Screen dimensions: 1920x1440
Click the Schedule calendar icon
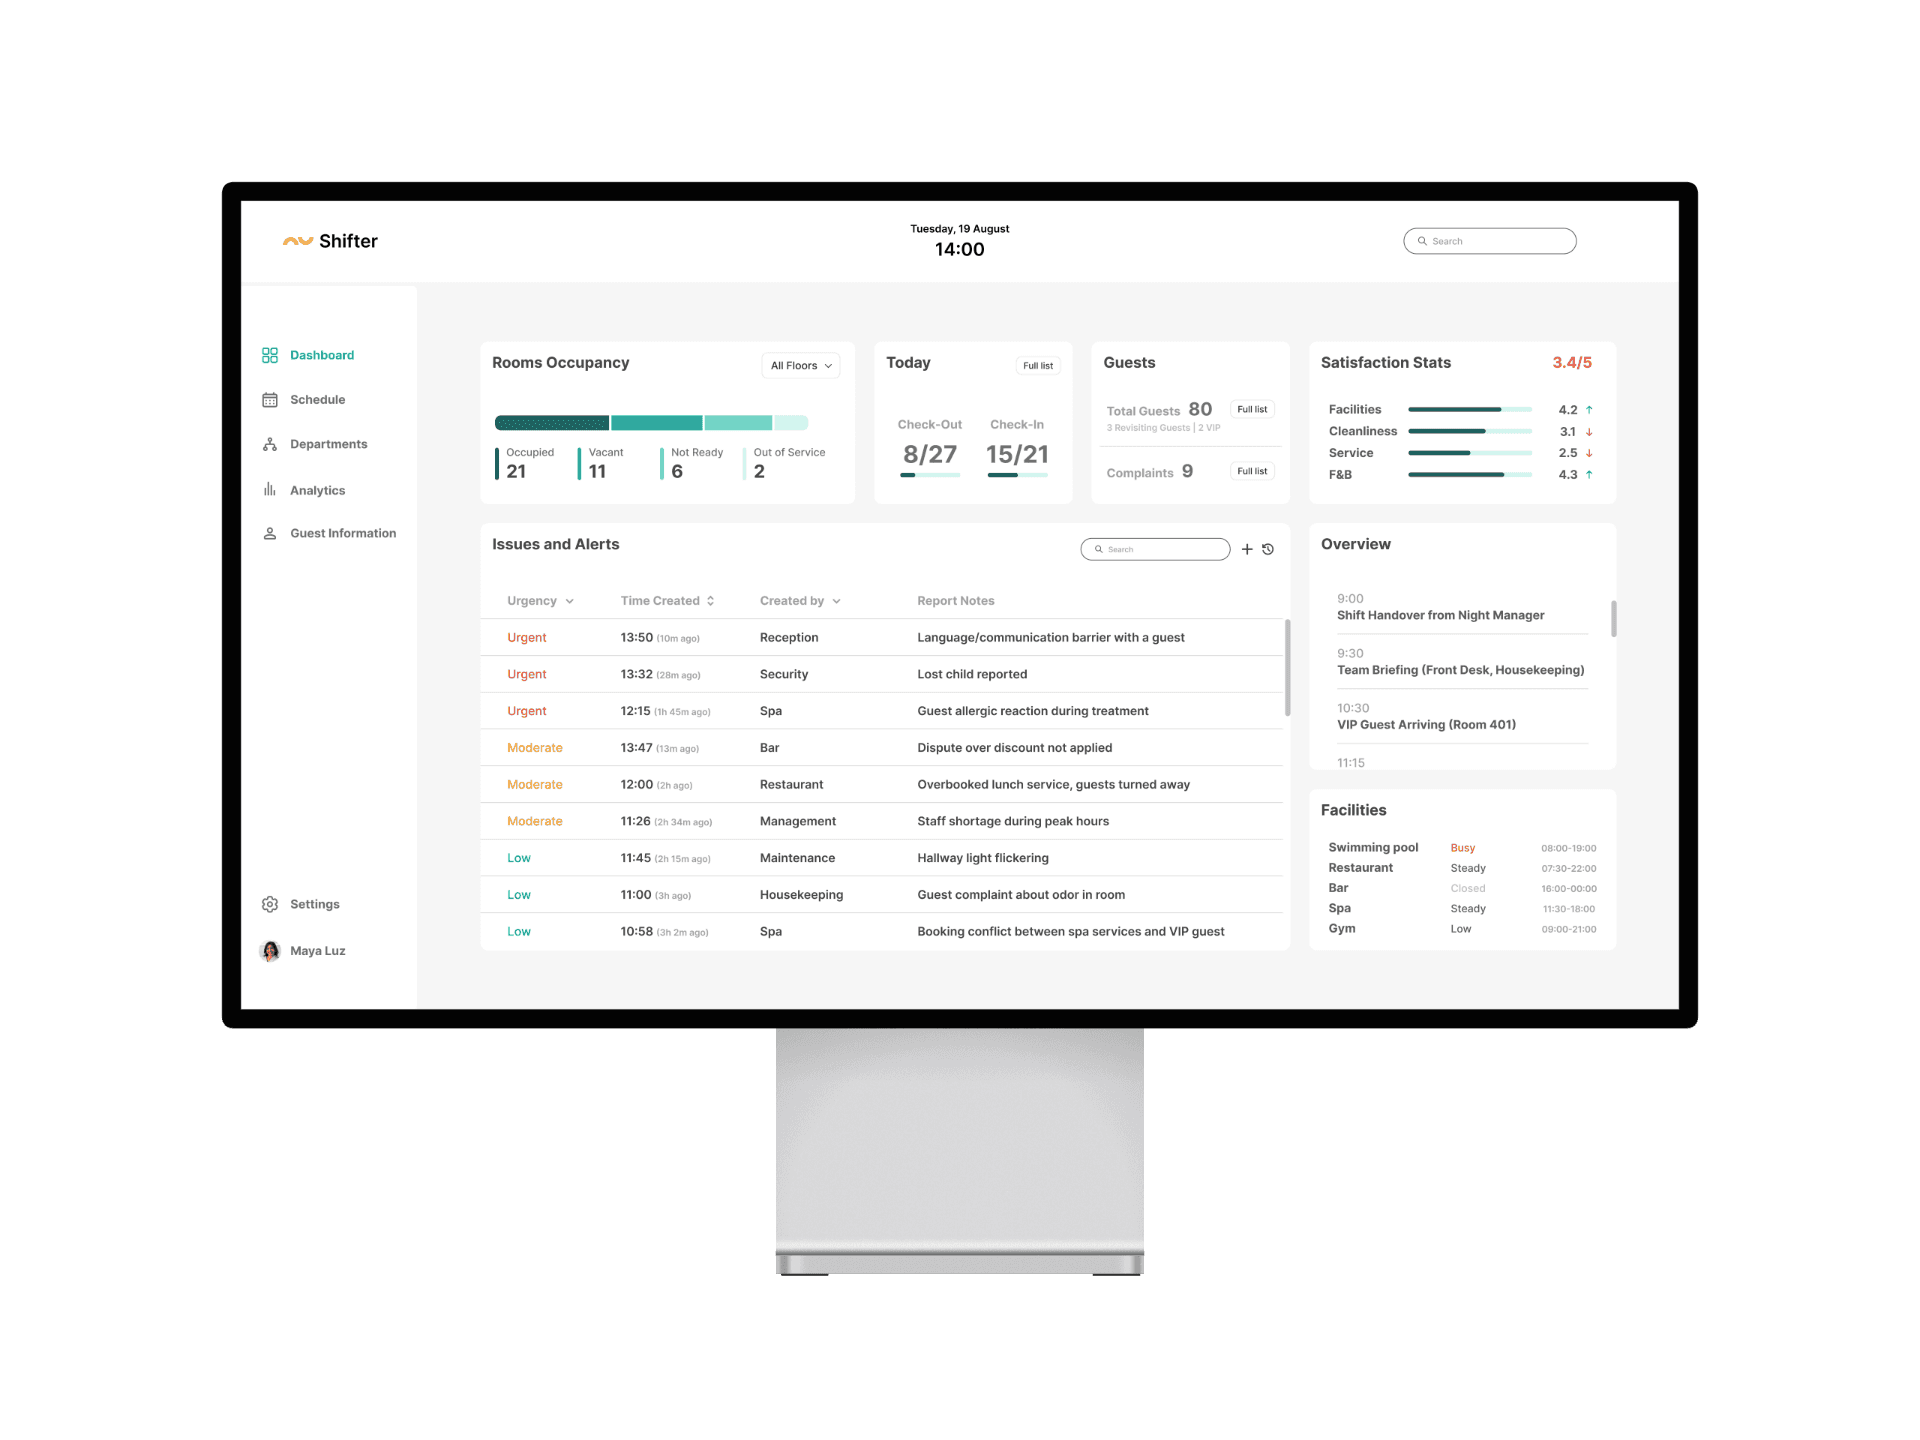(x=269, y=400)
